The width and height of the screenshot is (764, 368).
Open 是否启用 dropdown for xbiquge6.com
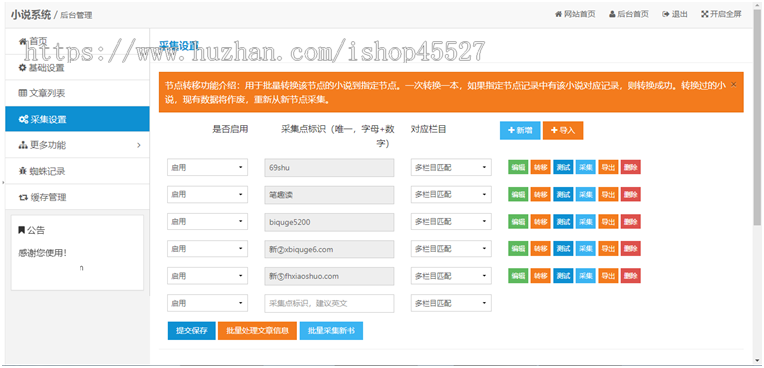pyautogui.click(x=207, y=249)
